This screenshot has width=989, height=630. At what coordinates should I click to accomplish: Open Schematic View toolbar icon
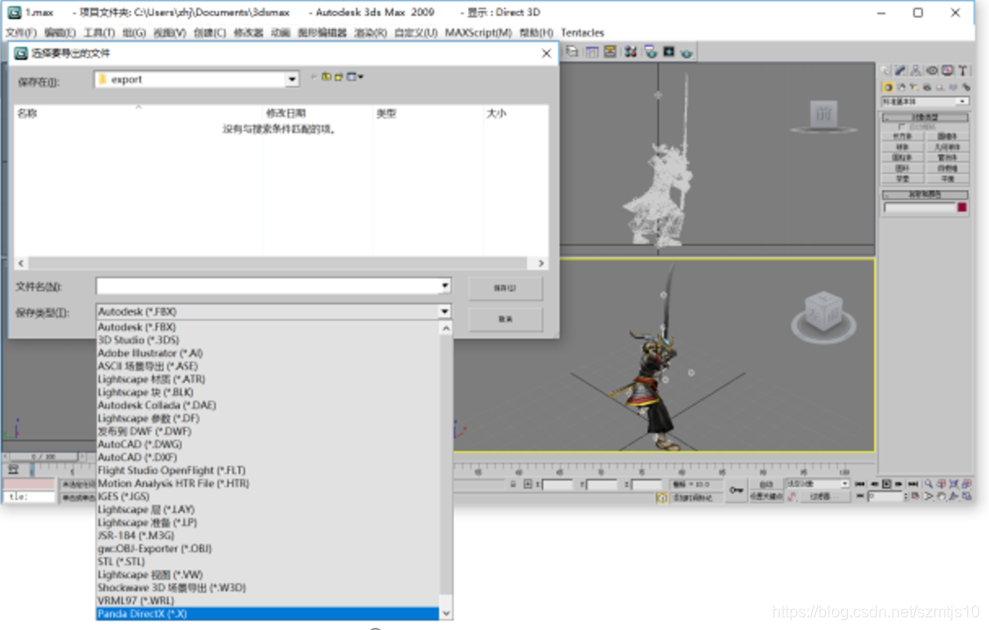pyautogui.click(x=610, y=52)
